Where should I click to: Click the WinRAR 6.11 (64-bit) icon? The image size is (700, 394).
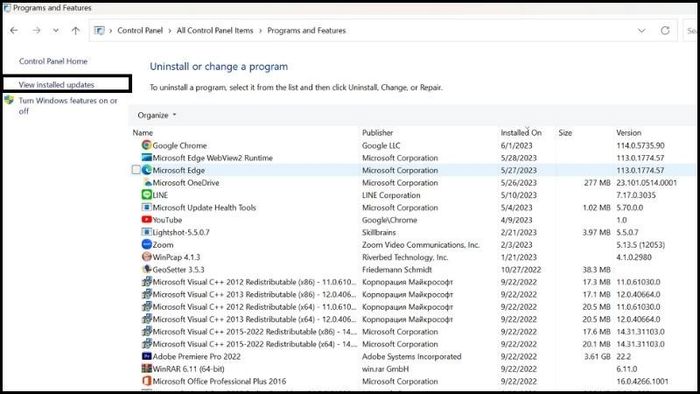coord(146,369)
